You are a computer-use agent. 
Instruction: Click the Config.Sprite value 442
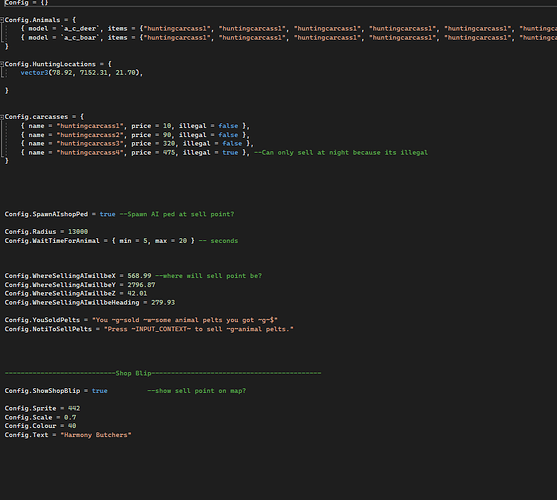pyautogui.click(x=74, y=408)
